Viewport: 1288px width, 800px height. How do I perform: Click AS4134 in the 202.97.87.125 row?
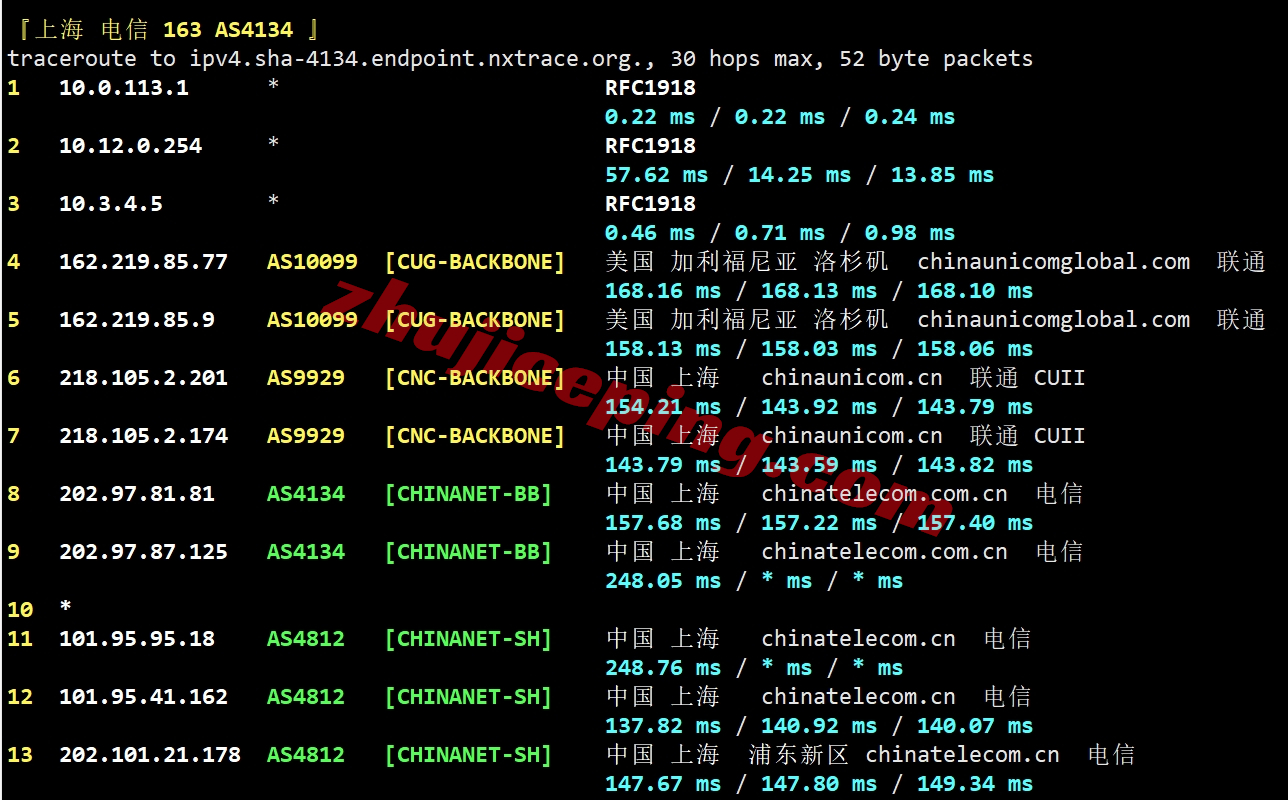click(306, 552)
